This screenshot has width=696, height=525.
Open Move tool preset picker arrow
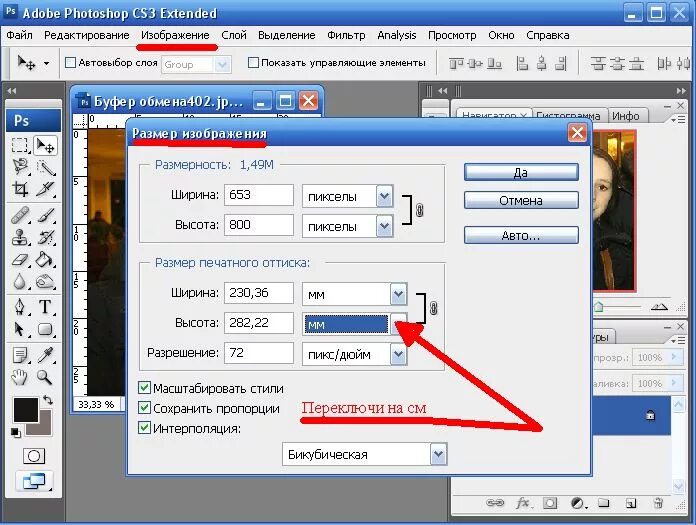(x=47, y=63)
